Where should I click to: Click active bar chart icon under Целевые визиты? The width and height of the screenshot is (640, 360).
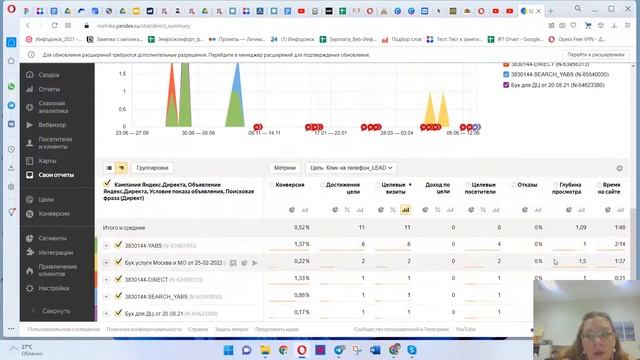pyautogui.click(x=405, y=210)
